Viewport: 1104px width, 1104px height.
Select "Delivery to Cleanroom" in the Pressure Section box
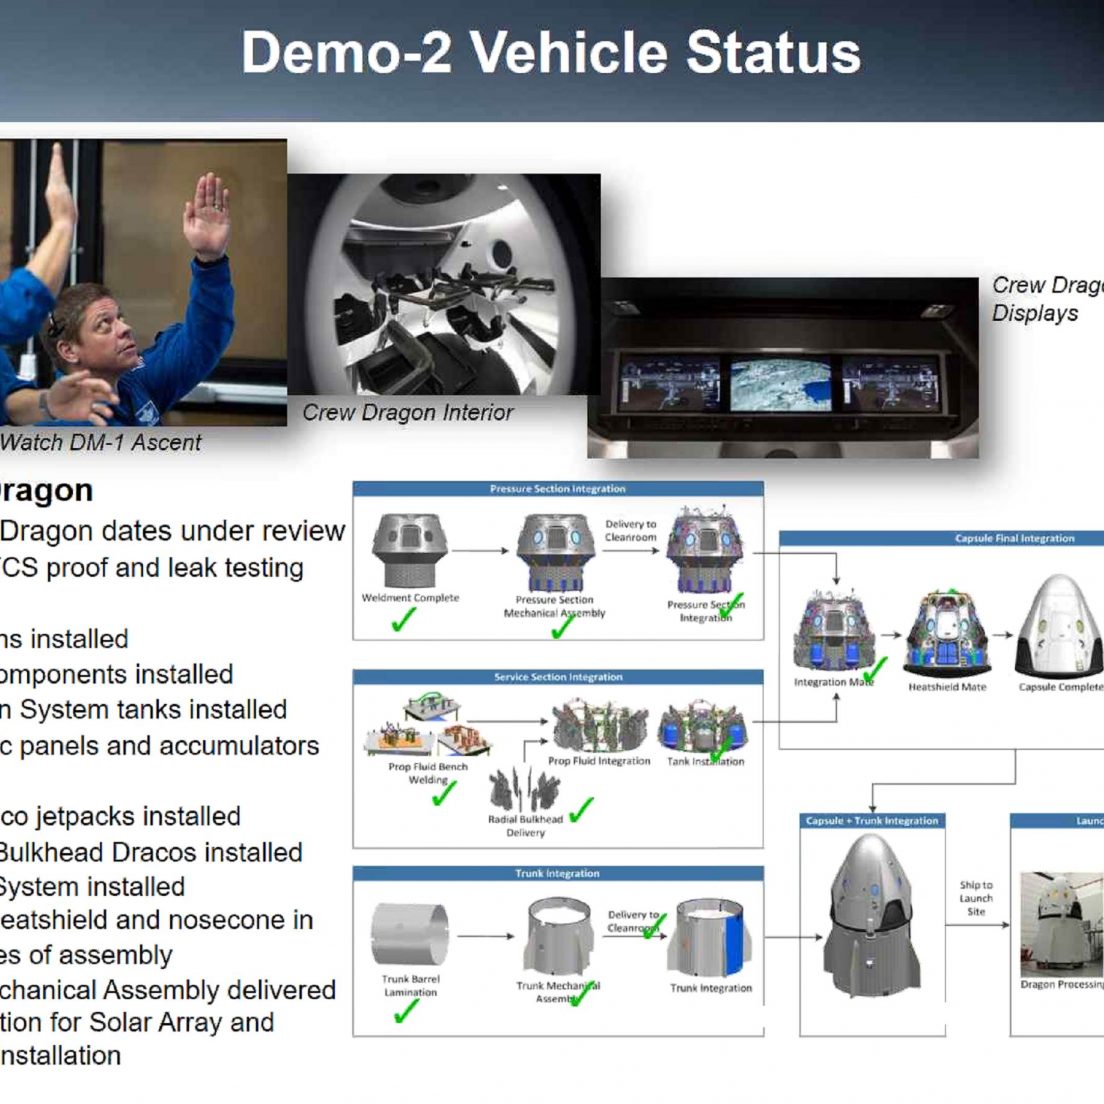click(x=631, y=531)
